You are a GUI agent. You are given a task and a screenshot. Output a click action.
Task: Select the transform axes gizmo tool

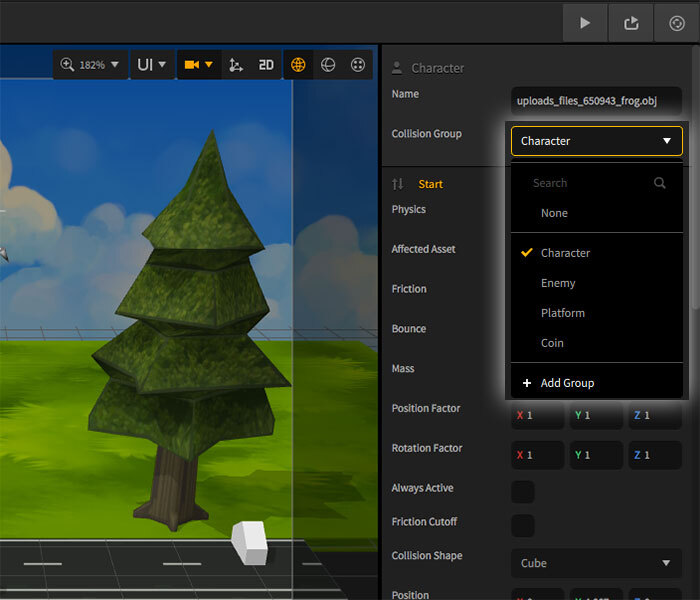click(236, 65)
